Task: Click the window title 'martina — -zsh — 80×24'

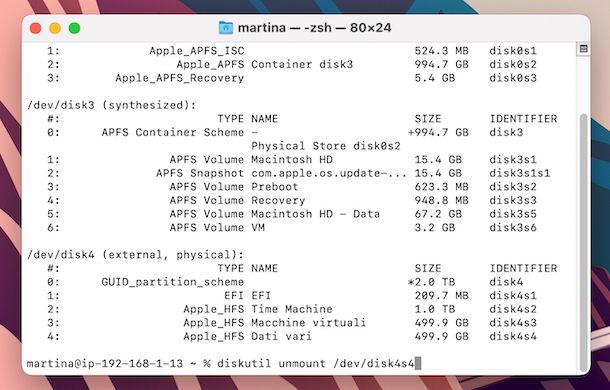Action: [314, 28]
